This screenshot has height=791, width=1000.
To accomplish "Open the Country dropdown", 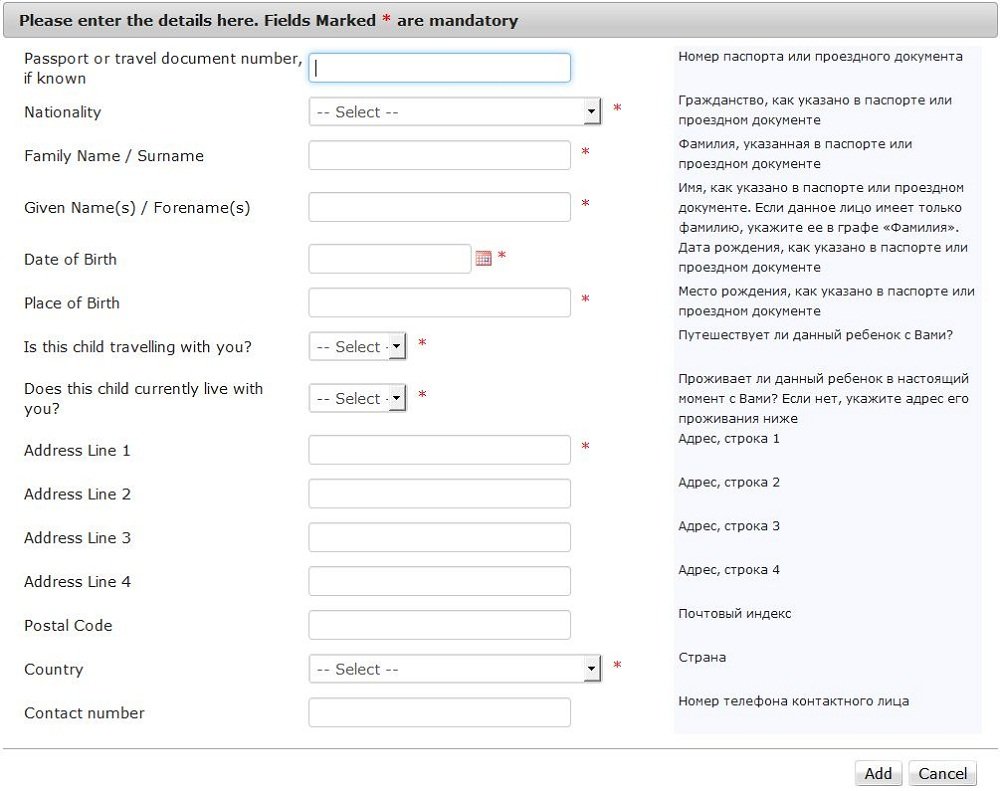I will point(455,669).
